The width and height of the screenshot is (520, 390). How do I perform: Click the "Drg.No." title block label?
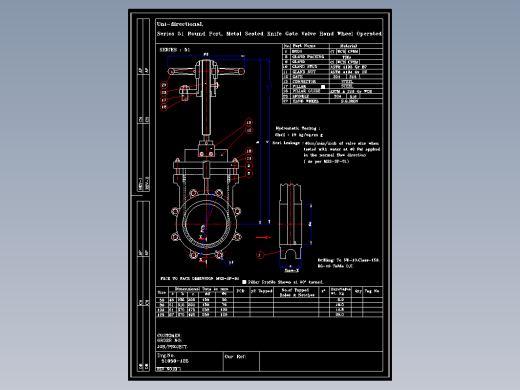(x=166, y=355)
